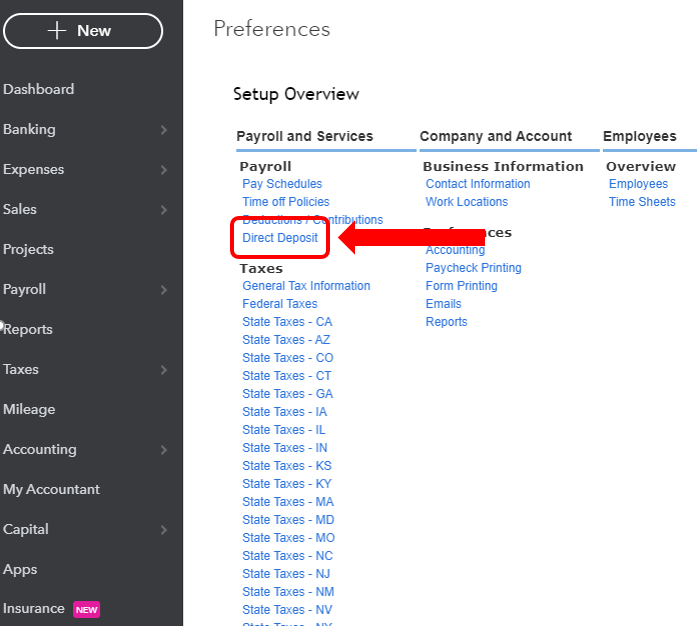This screenshot has width=697, height=626.
Task: Open State Taxes - CA link
Action: [x=287, y=322]
